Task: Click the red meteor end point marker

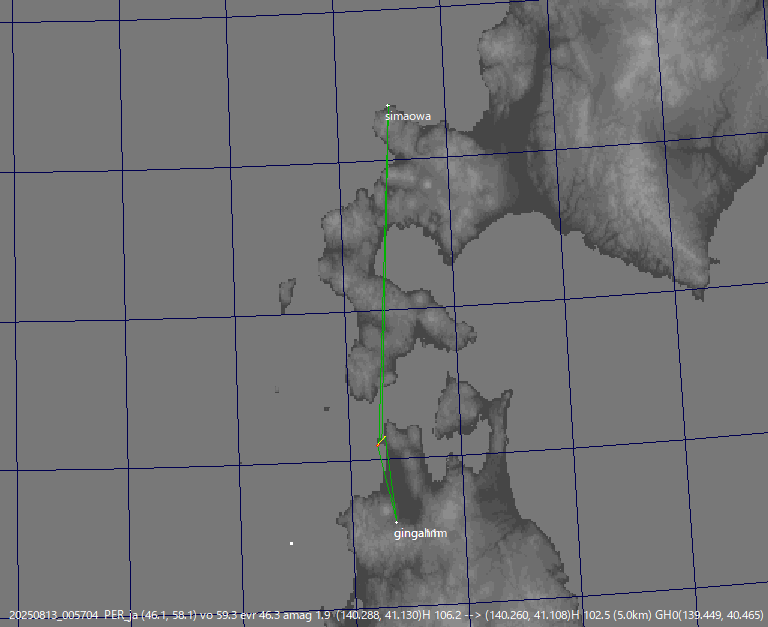Action: tap(378, 445)
